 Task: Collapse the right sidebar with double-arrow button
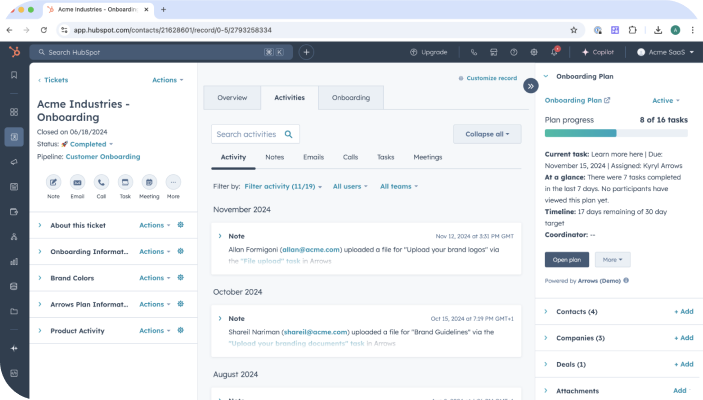pos(530,86)
